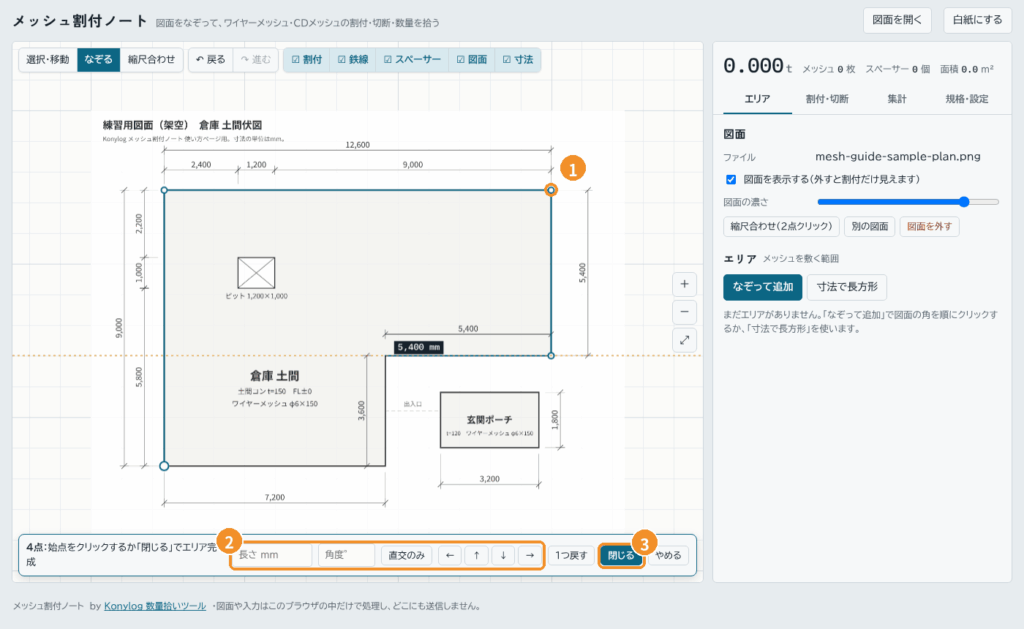This screenshot has height=629, width=1024.
Task: Toggle the 直交のみ button
Action: 406,555
